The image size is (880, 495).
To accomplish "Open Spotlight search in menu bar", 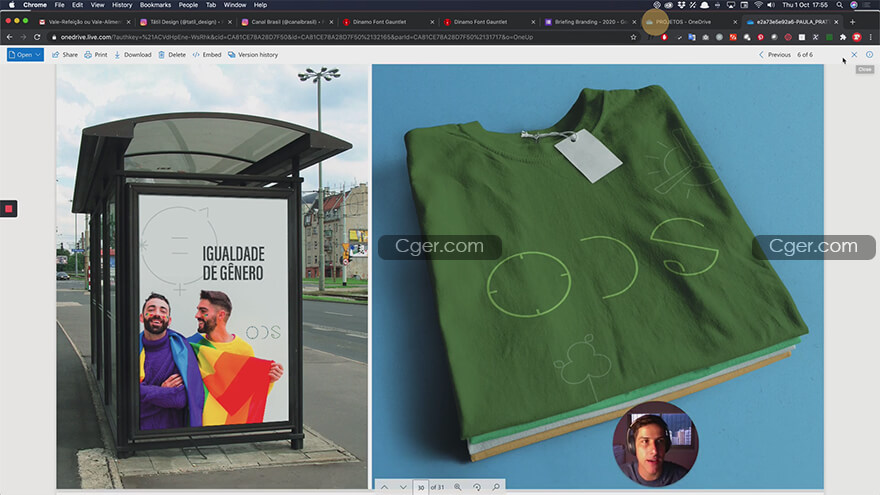I will pyautogui.click(x=840, y=4).
